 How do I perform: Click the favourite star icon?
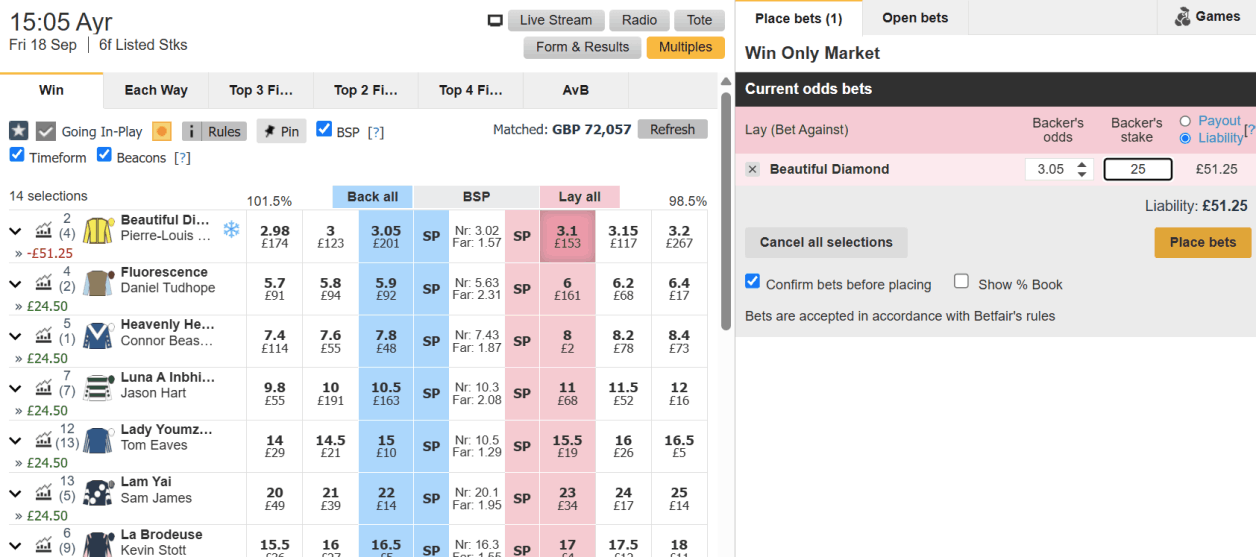point(19,131)
